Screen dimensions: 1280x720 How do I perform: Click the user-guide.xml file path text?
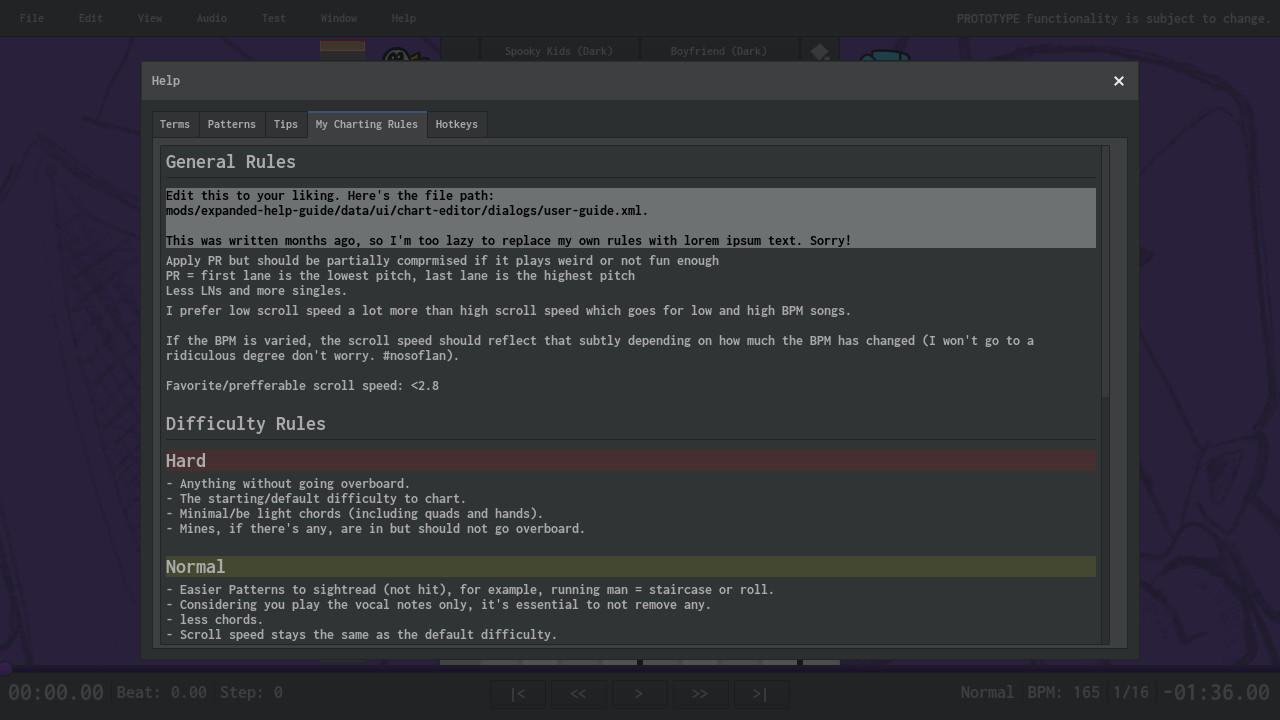pyautogui.click(x=407, y=211)
